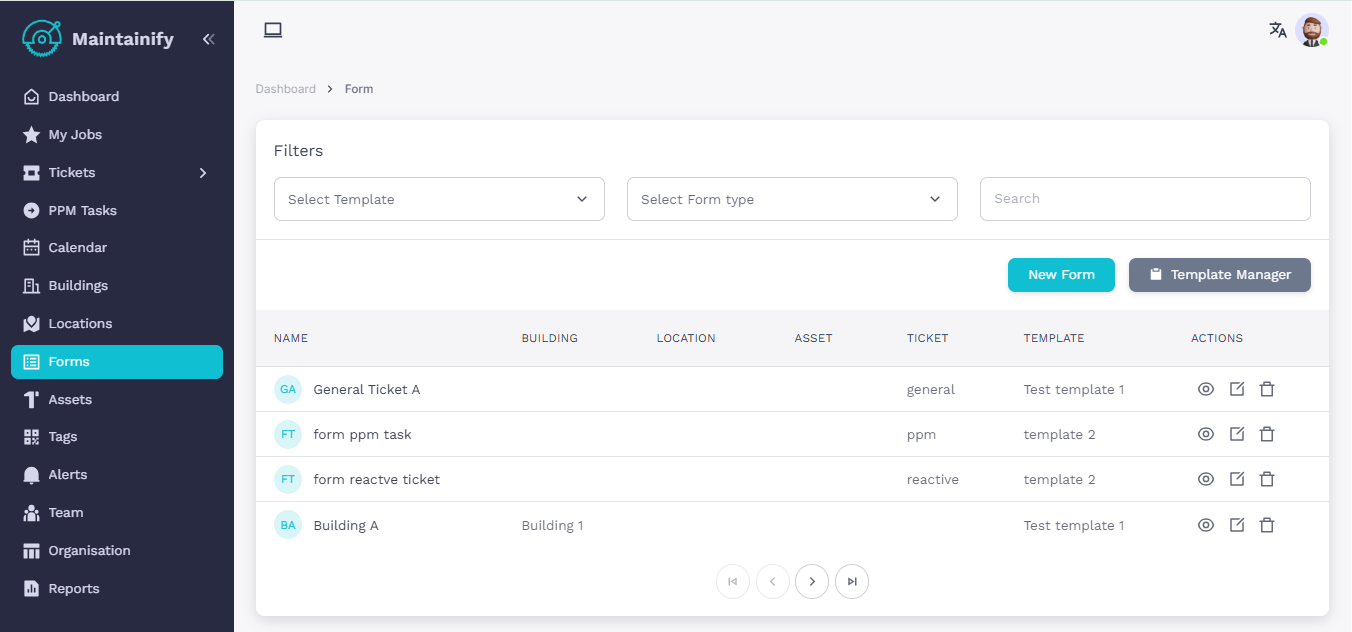Screen dimensions: 1352x632
Task: Preview Building A with eye icon
Action: pyautogui.click(x=1206, y=525)
